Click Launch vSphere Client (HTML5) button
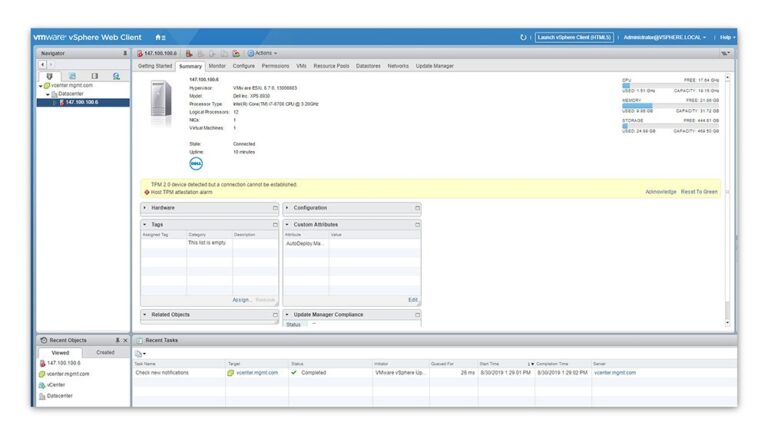The height and width of the screenshot is (435, 768). coord(574,37)
